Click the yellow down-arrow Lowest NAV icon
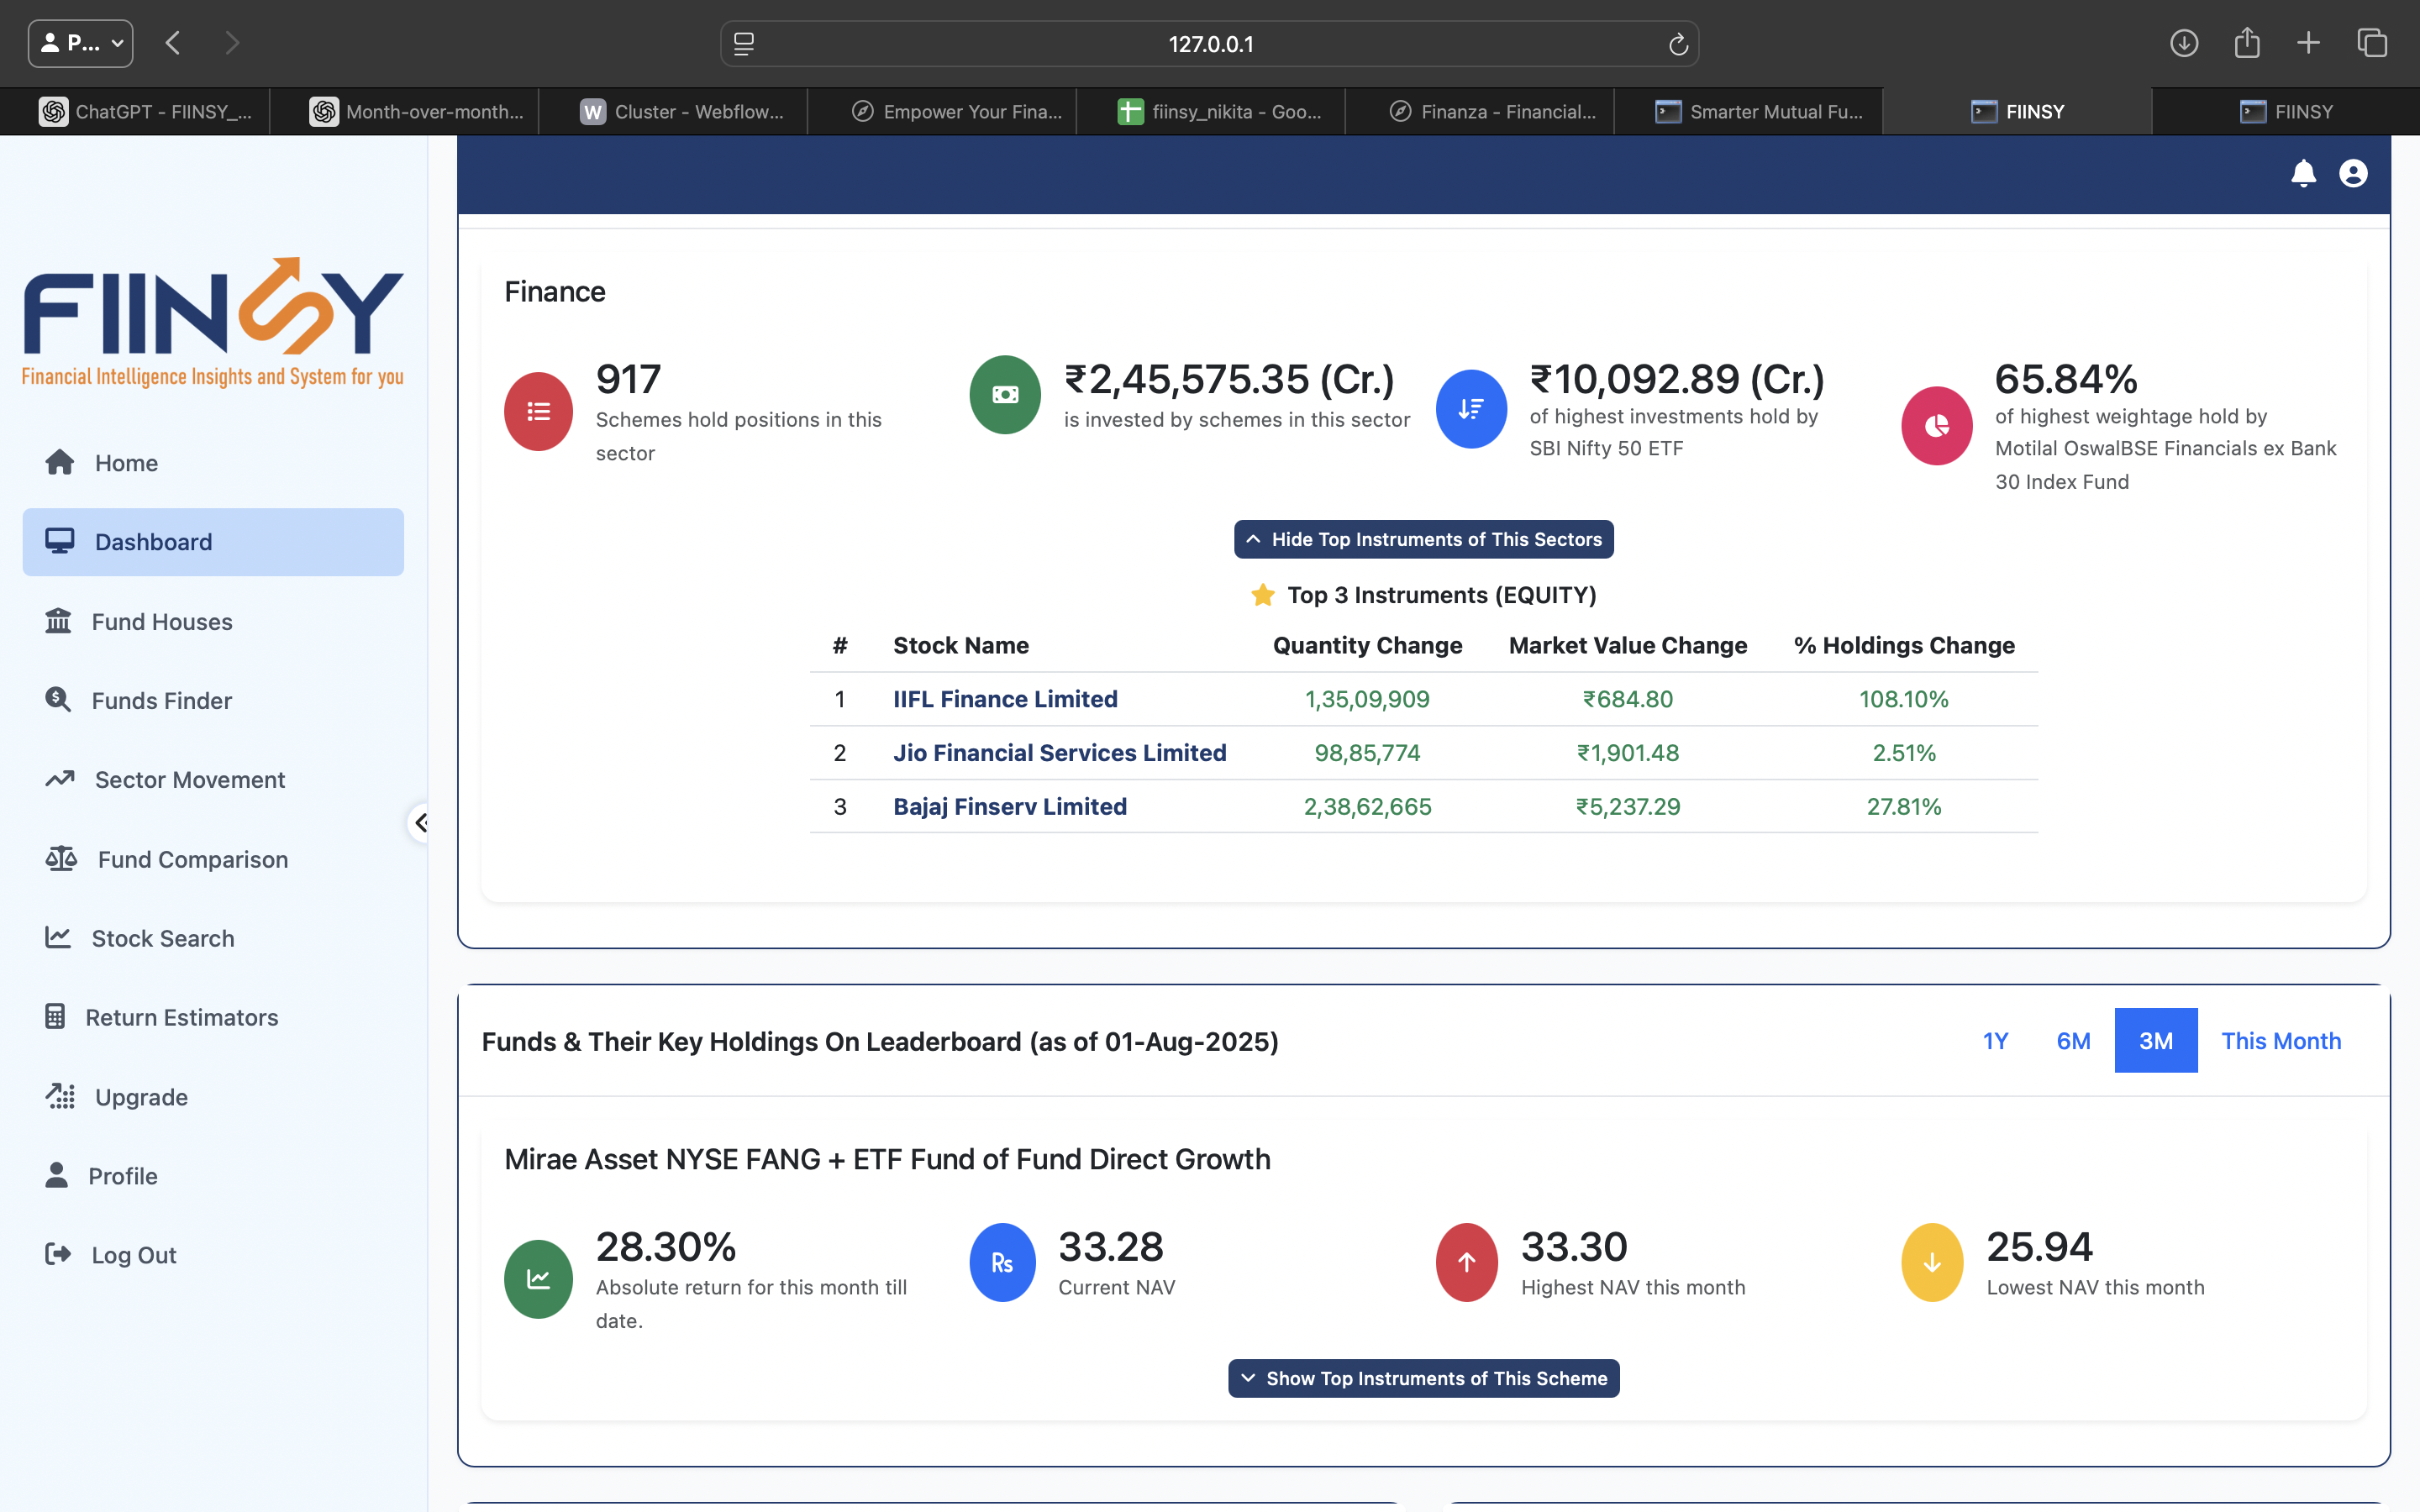 click(1932, 1263)
